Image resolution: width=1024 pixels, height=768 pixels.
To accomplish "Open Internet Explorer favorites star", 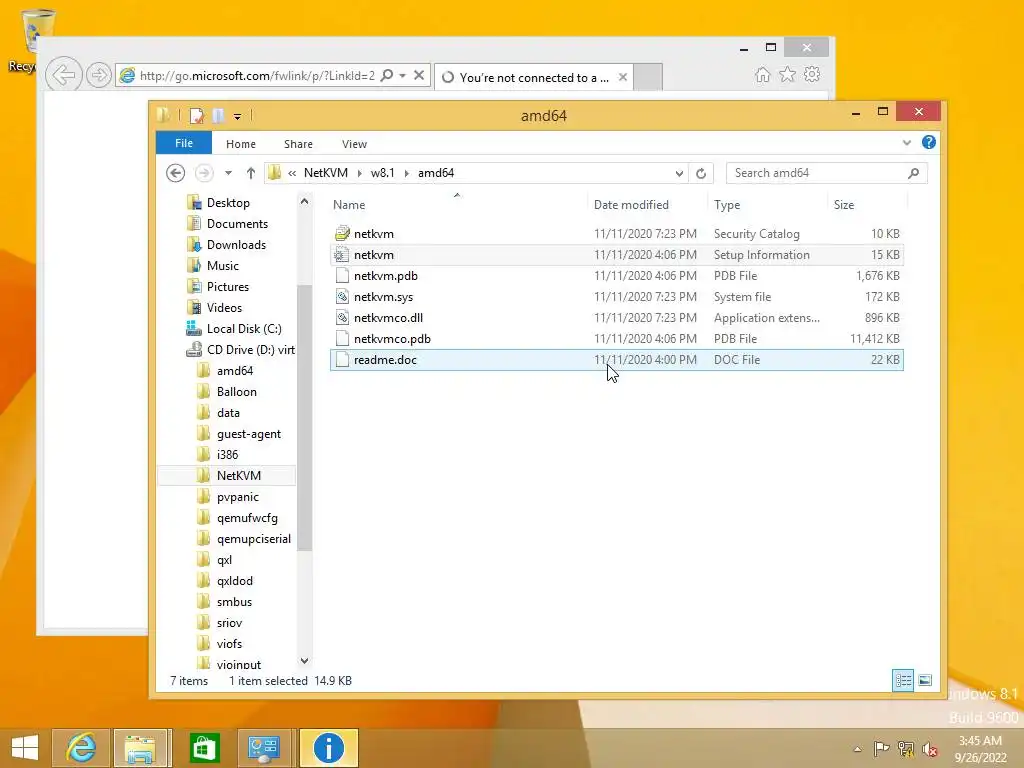I will tap(788, 74).
